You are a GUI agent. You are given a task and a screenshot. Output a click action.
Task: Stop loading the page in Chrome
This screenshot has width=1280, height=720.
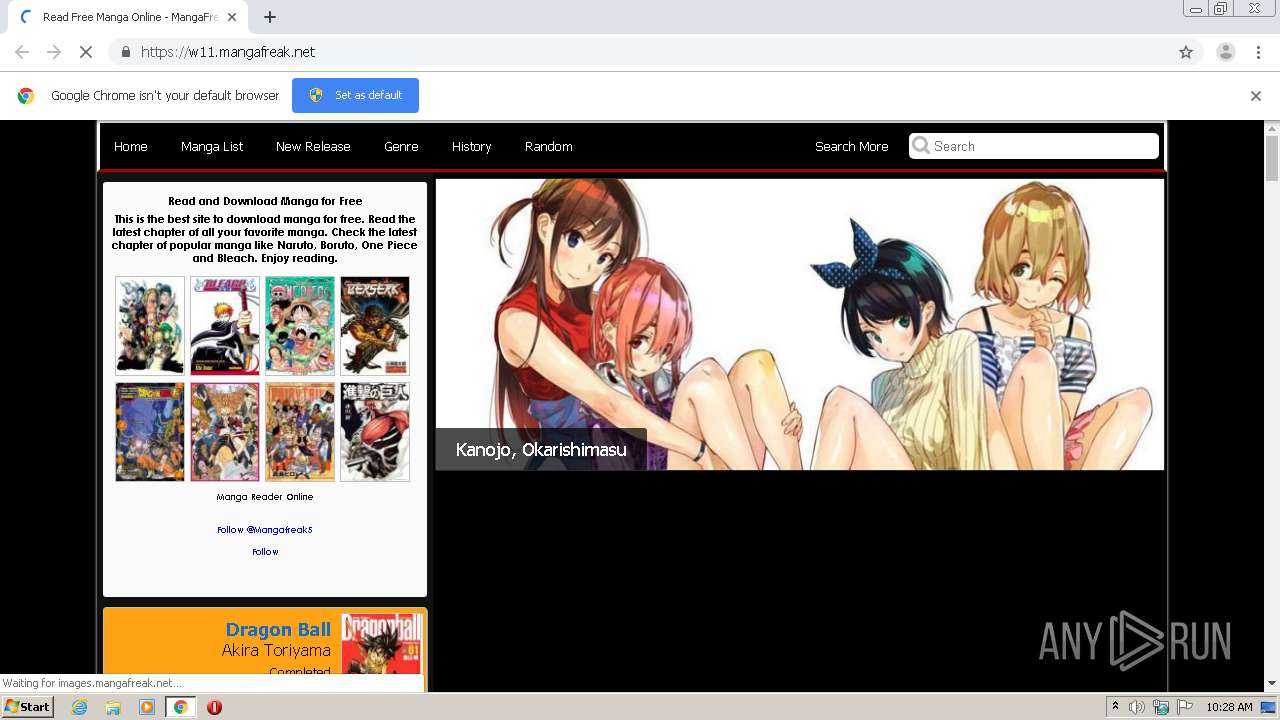tap(86, 52)
